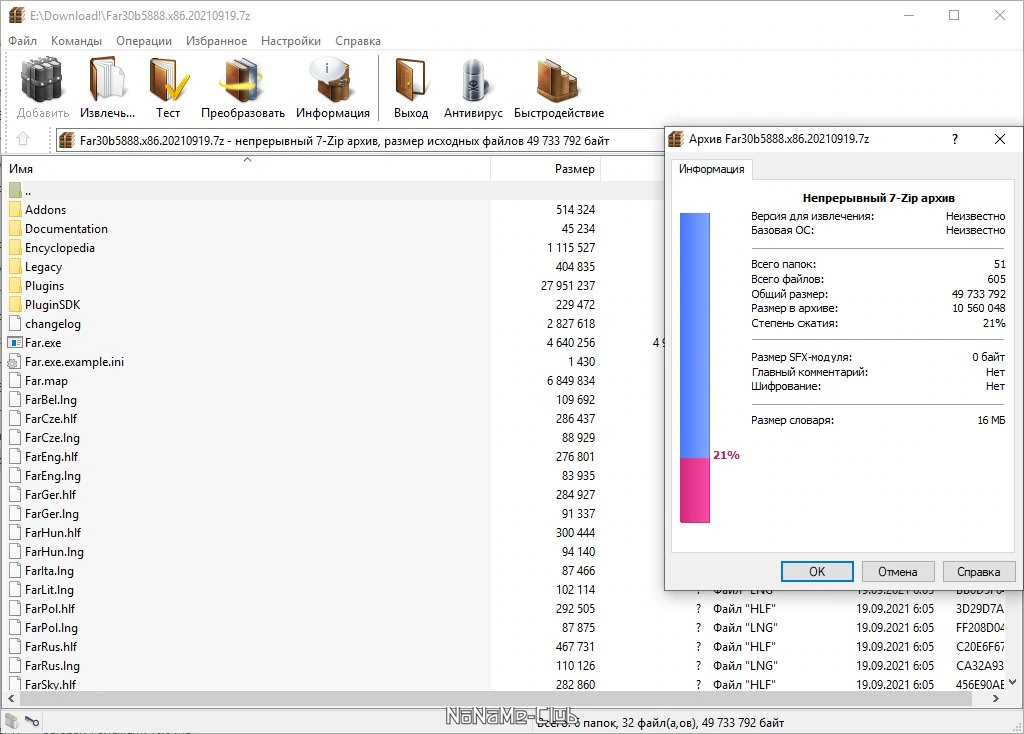Select the FarPol.lng file row
The image size is (1024, 734).
[x=506, y=627]
